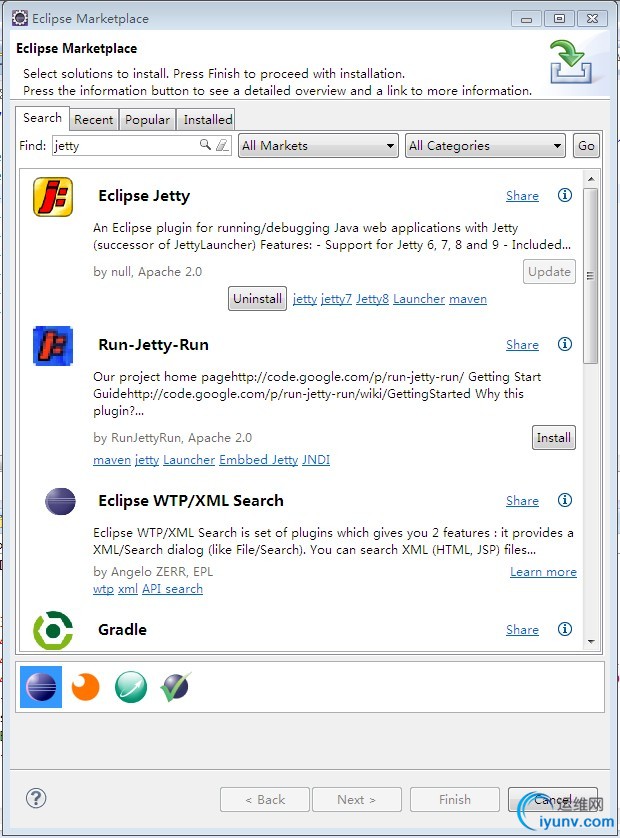The image size is (620, 838).
Task: Click the Eclipse Marketplace title bar icon
Action: [20, 18]
